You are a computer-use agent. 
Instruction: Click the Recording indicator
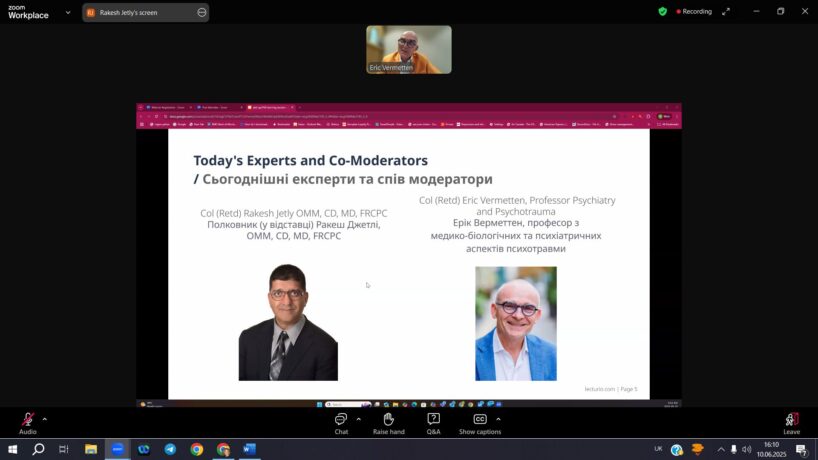coord(694,12)
